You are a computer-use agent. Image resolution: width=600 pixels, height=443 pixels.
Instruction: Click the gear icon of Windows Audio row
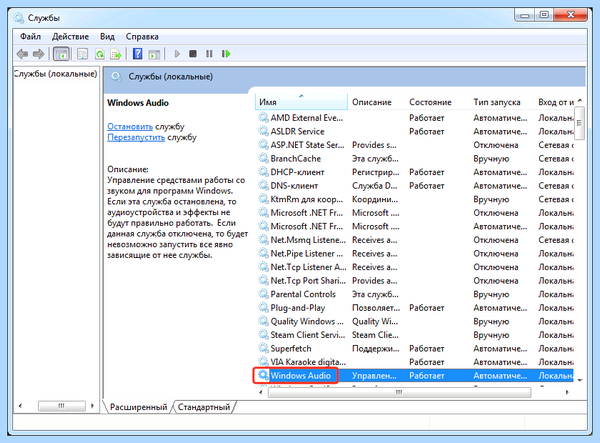point(263,375)
